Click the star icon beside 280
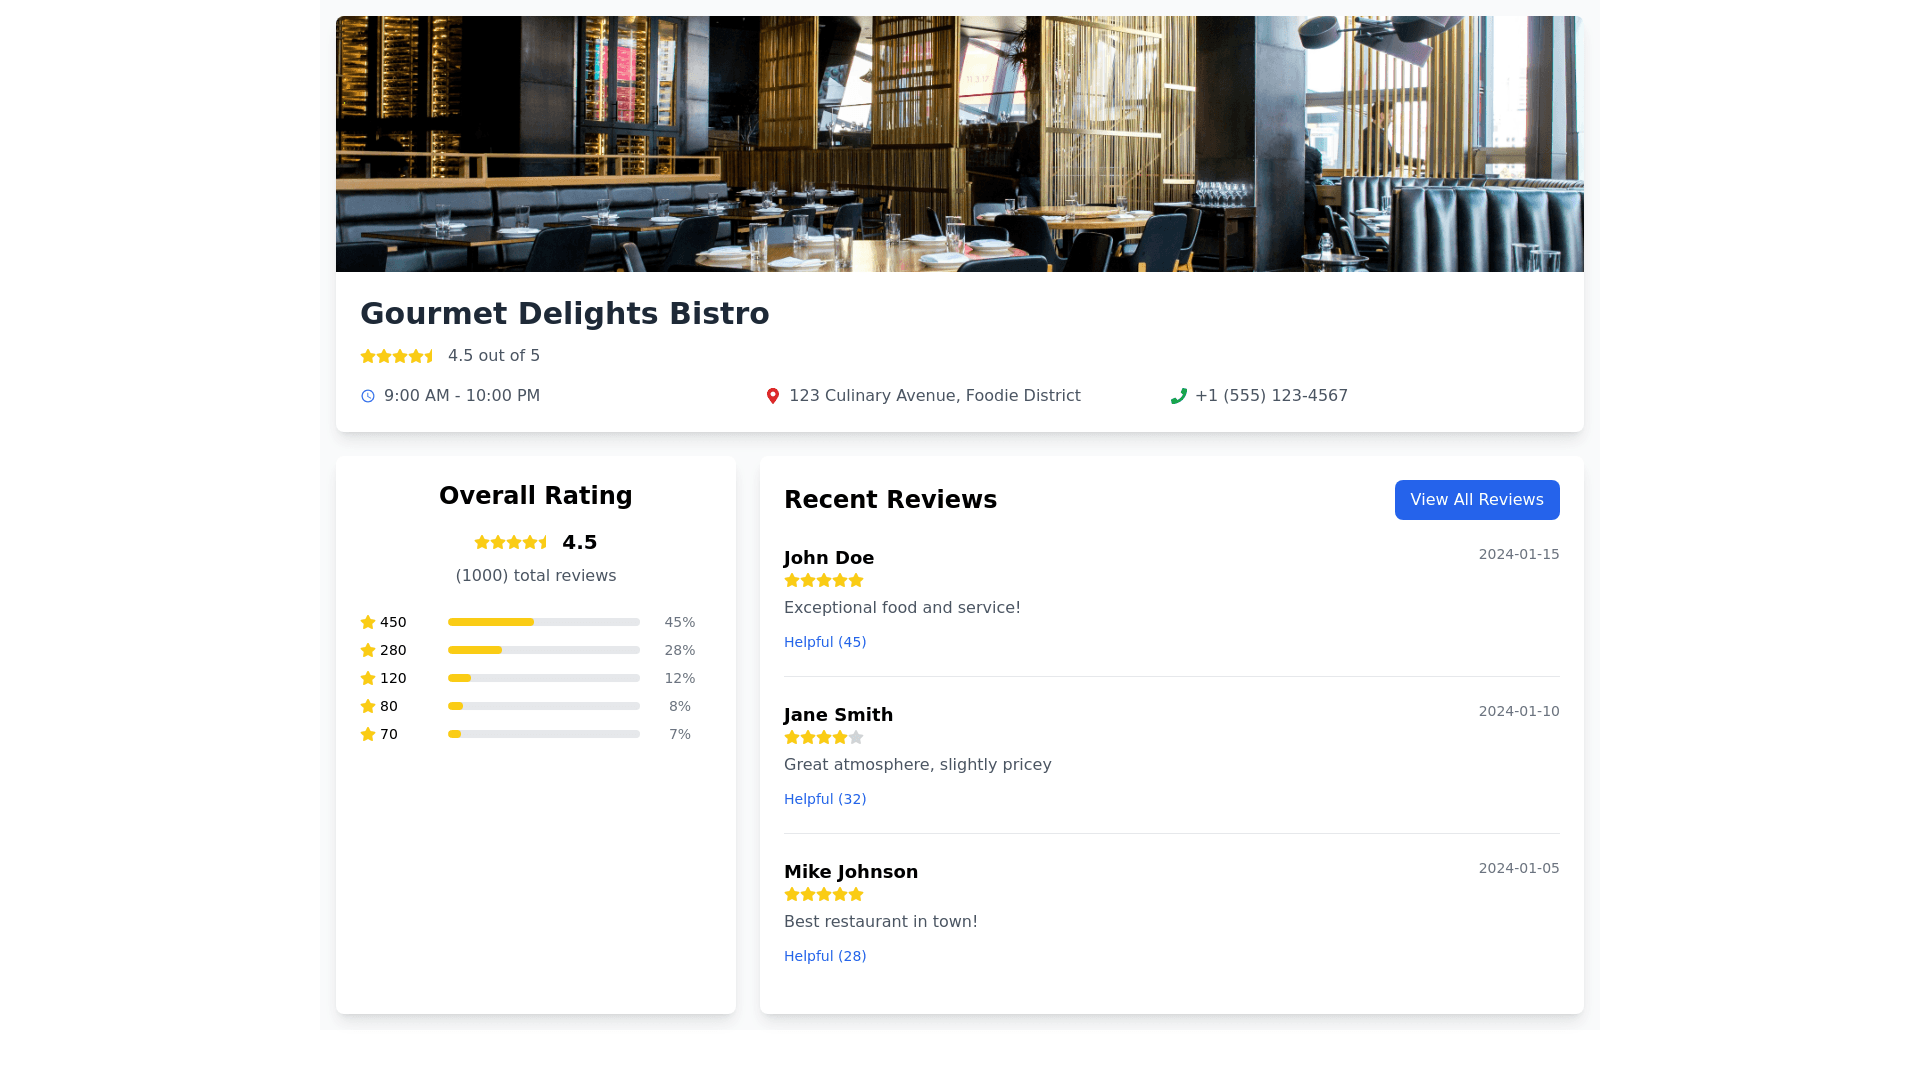 point(368,650)
